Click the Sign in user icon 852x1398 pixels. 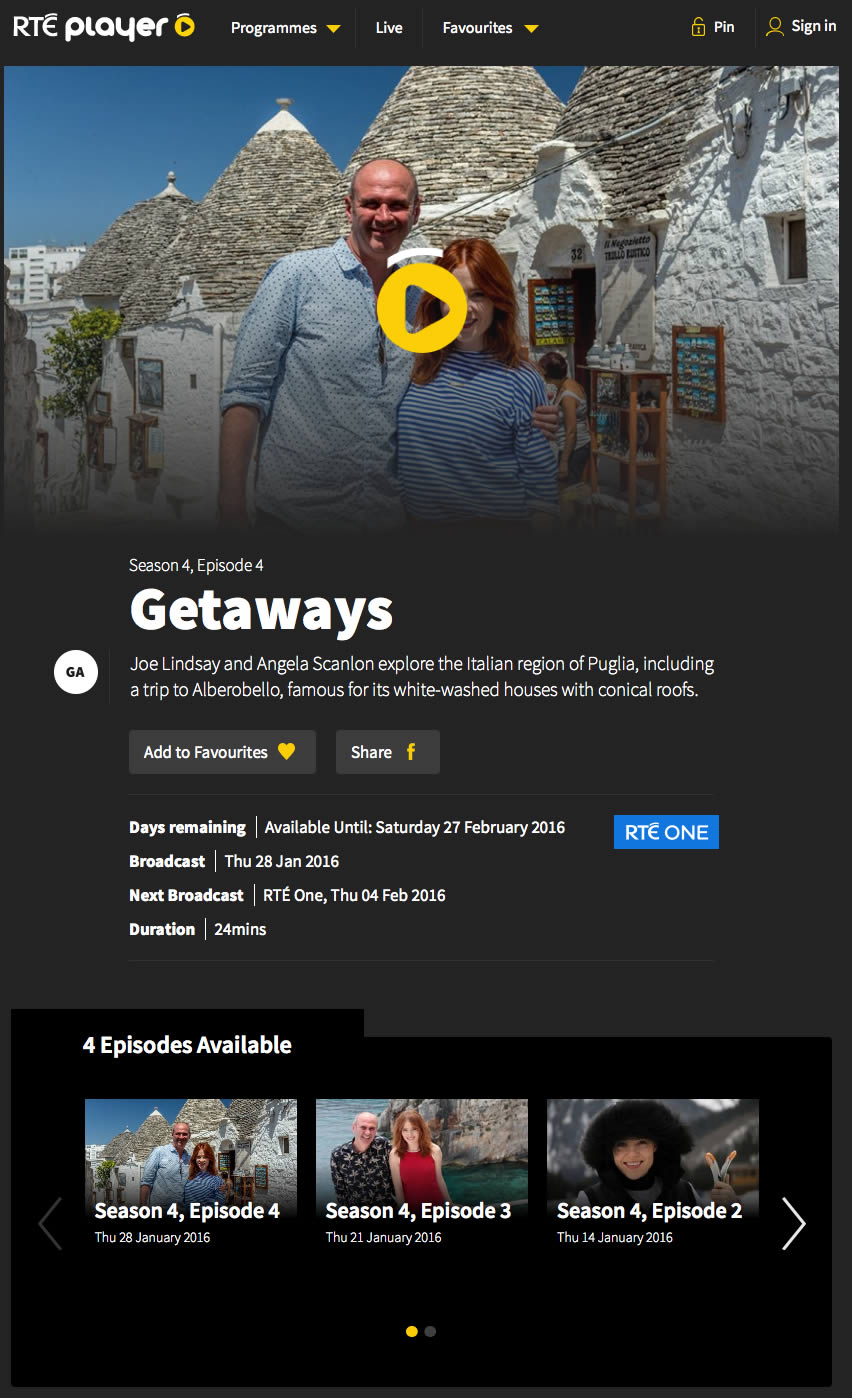click(774, 27)
